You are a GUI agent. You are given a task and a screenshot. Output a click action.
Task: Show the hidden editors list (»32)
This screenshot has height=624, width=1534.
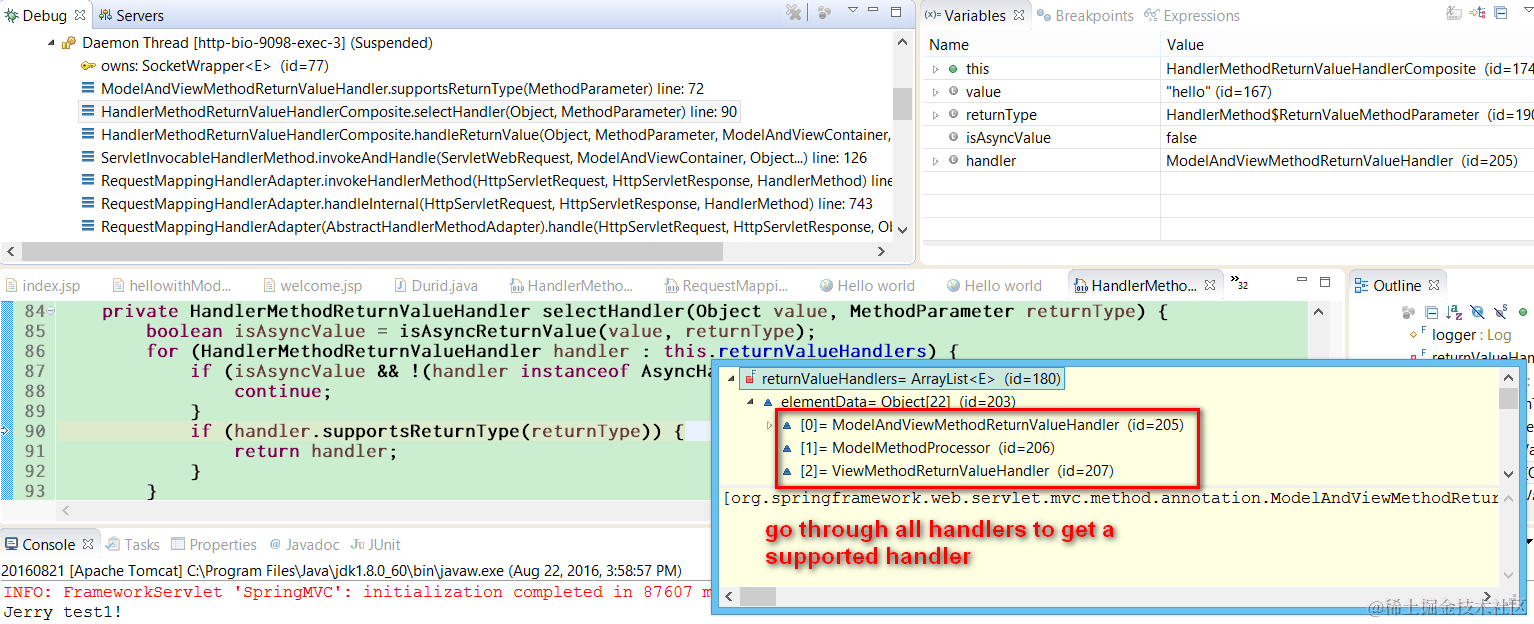click(x=1240, y=282)
